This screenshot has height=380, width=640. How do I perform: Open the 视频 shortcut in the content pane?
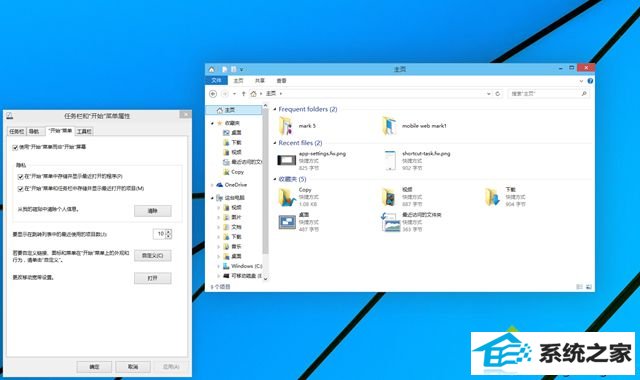coord(403,197)
